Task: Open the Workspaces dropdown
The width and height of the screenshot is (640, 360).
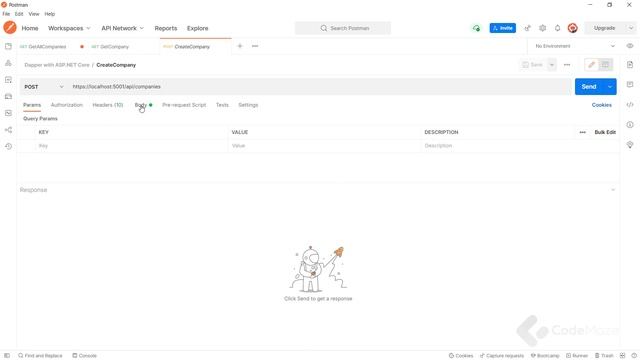Action: (69, 28)
